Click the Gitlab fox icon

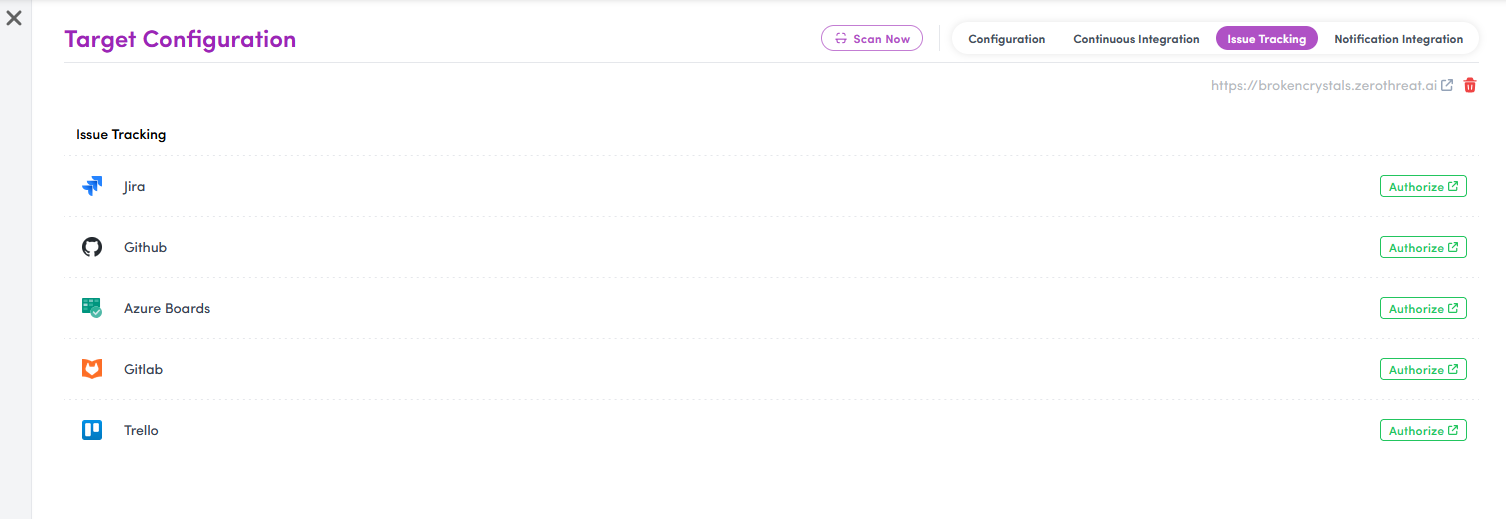coord(92,369)
